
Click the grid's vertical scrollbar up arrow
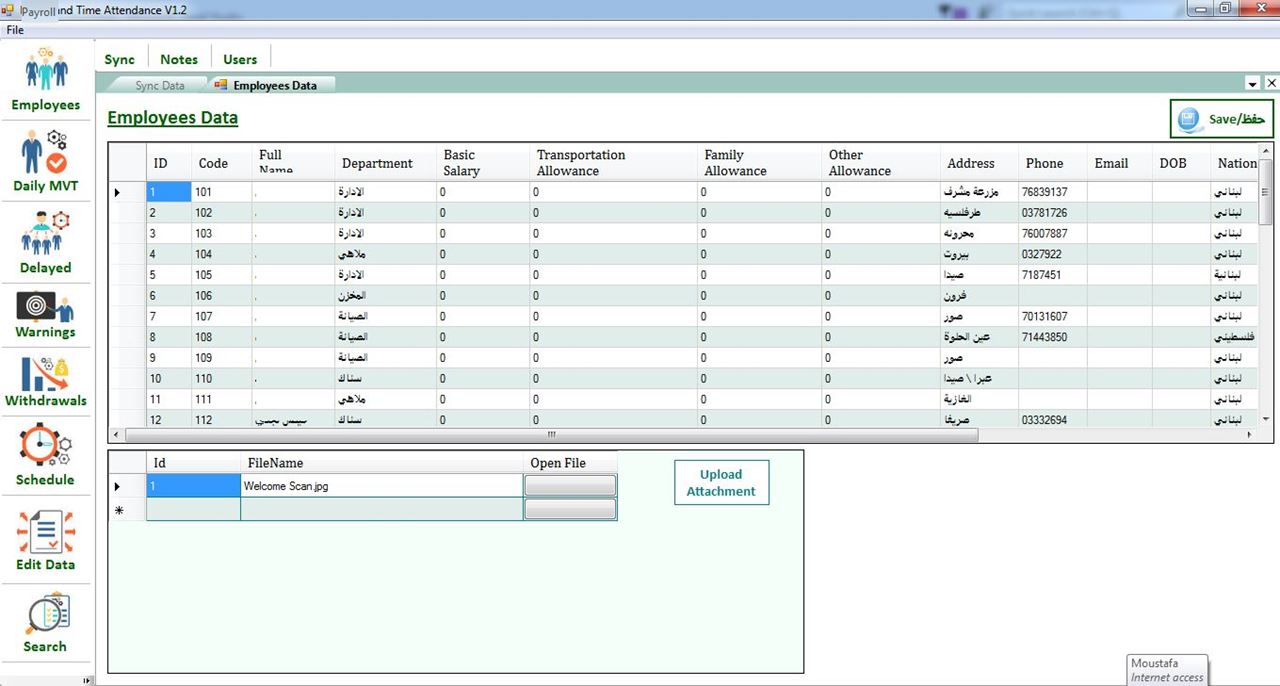[1265, 151]
